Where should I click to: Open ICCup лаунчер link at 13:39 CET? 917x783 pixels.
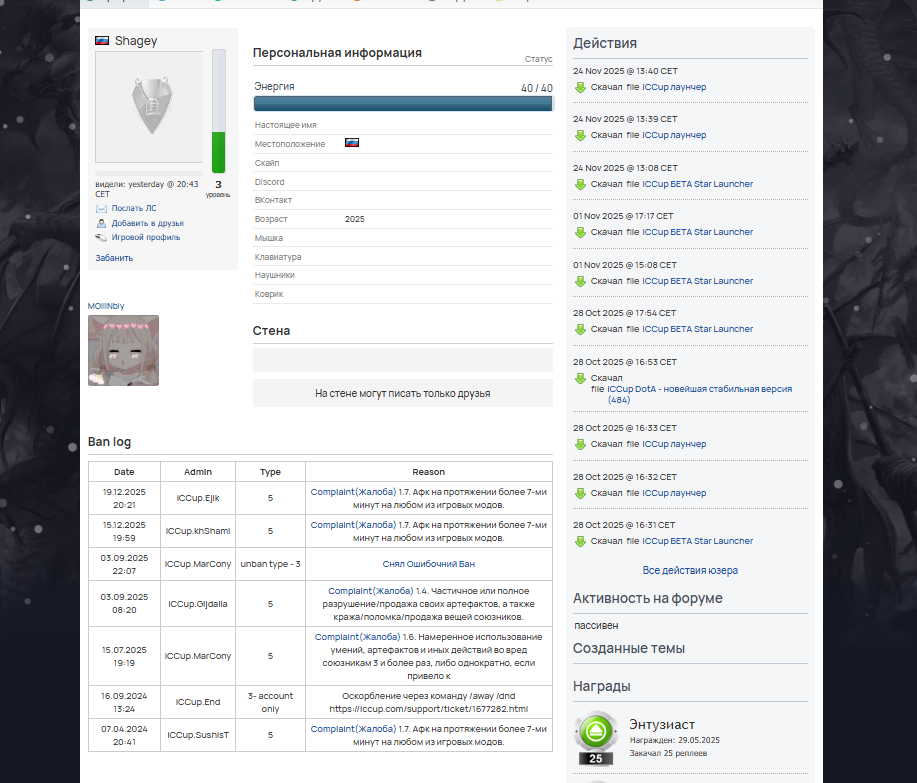point(674,135)
